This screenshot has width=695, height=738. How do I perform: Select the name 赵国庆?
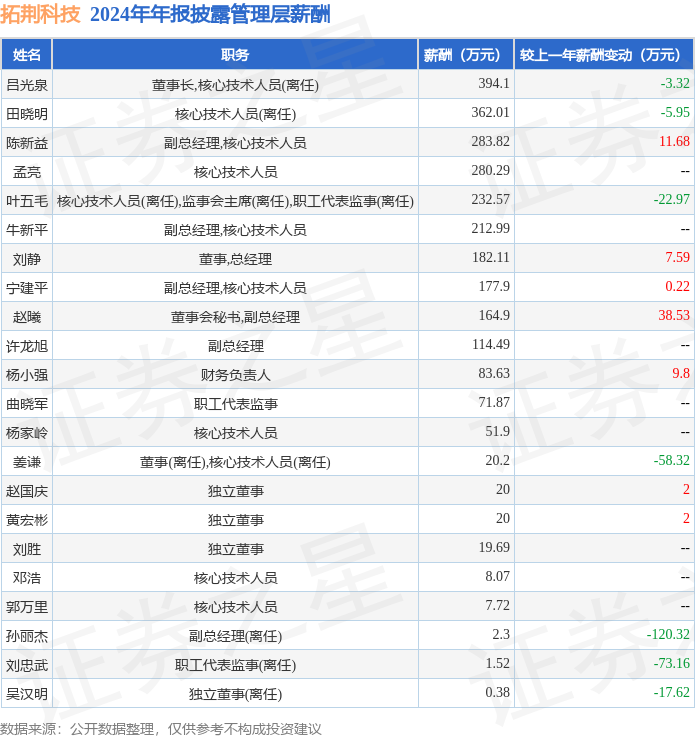(x=27, y=491)
